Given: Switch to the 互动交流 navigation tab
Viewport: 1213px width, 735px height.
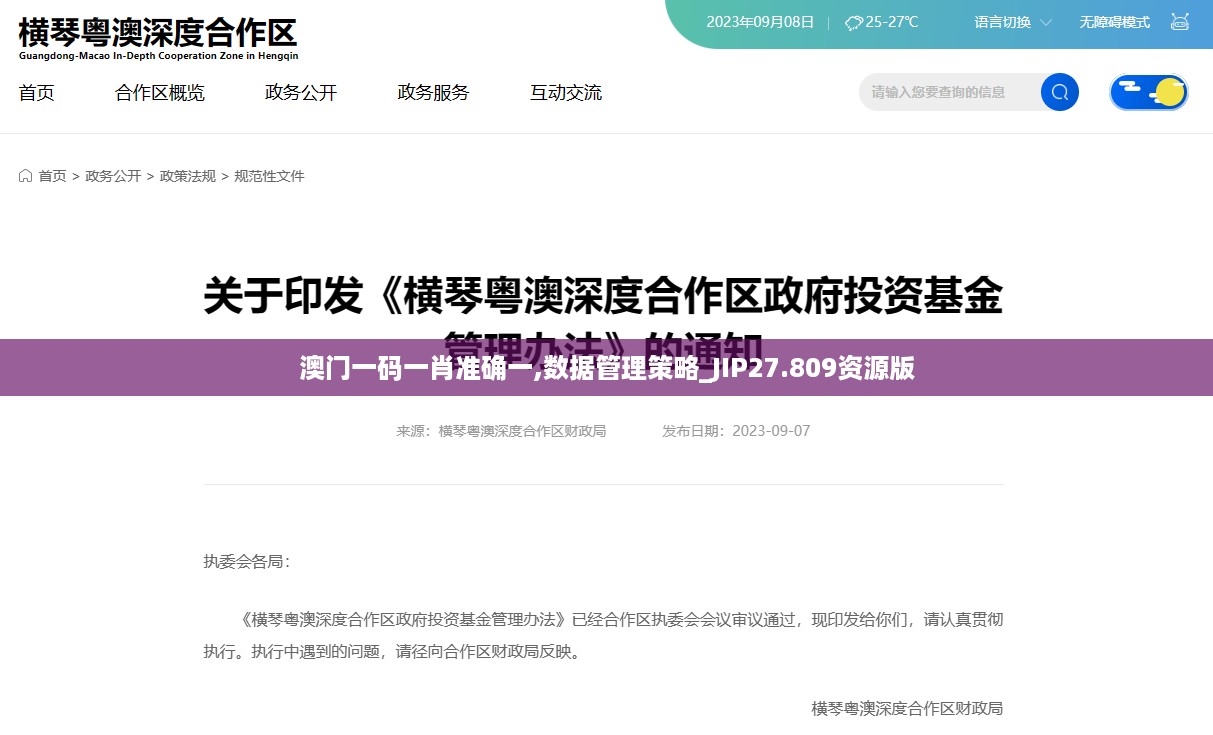Looking at the screenshot, I should pos(565,92).
